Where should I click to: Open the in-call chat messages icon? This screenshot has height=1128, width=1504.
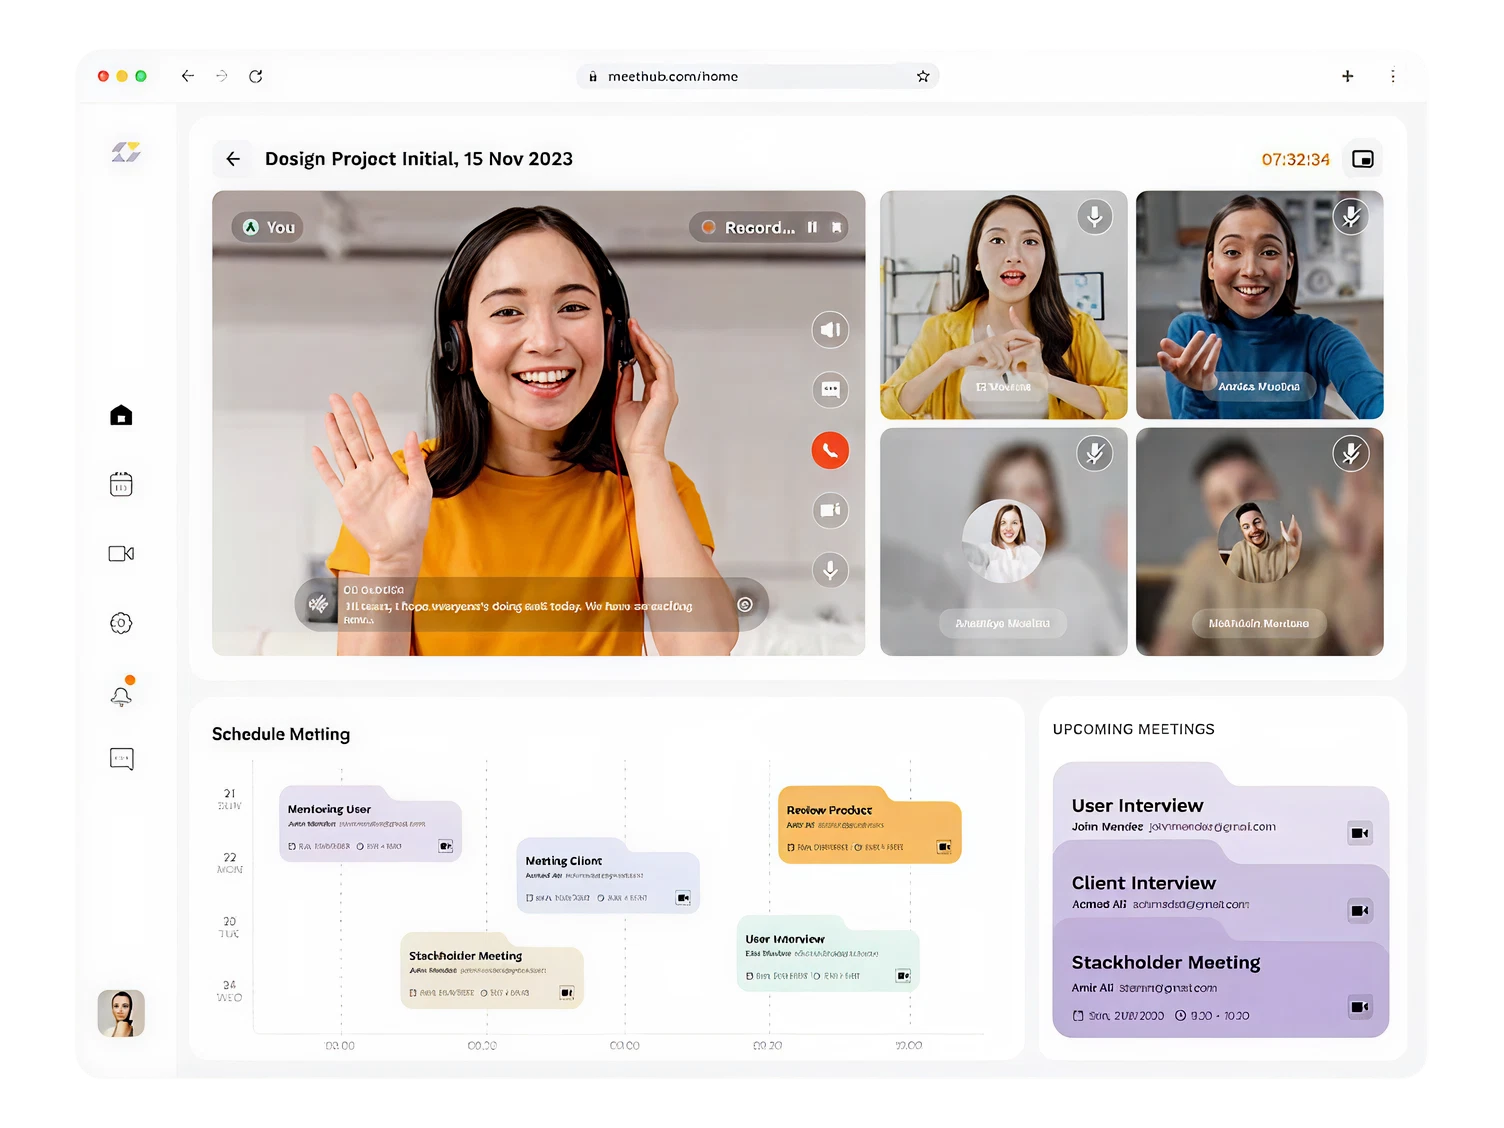pos(830,390)
